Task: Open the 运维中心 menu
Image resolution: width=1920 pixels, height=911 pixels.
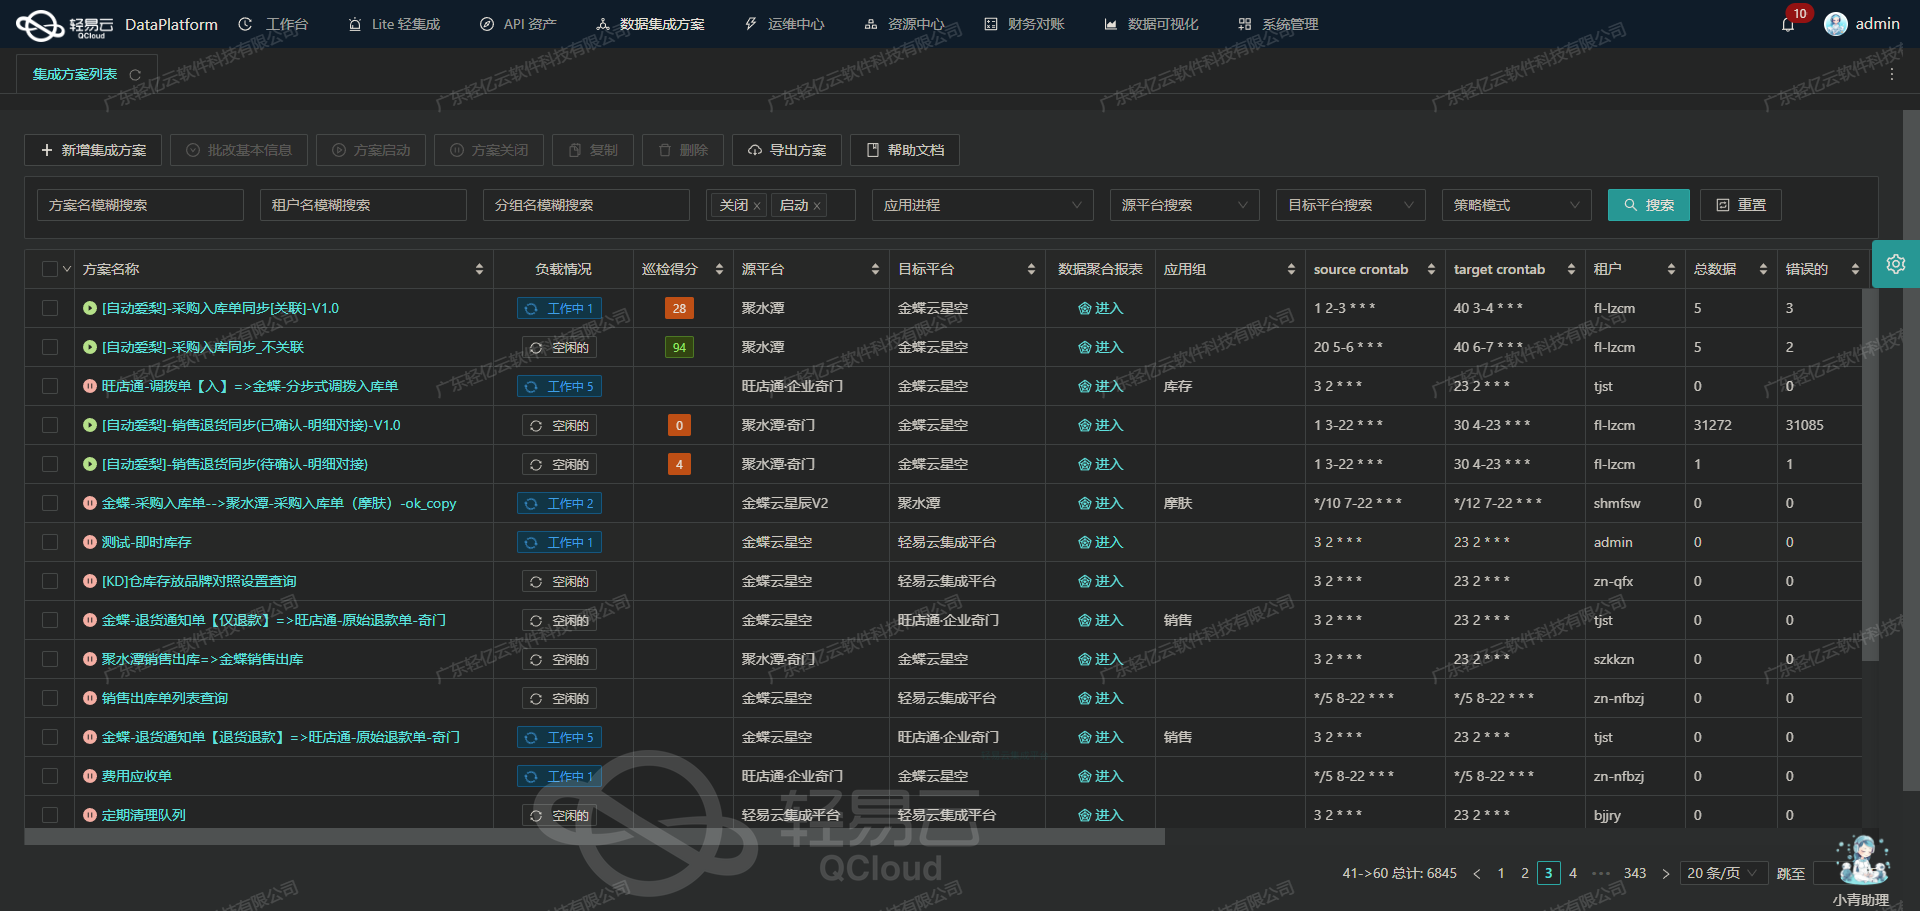Action: click(x=785, y=24)
